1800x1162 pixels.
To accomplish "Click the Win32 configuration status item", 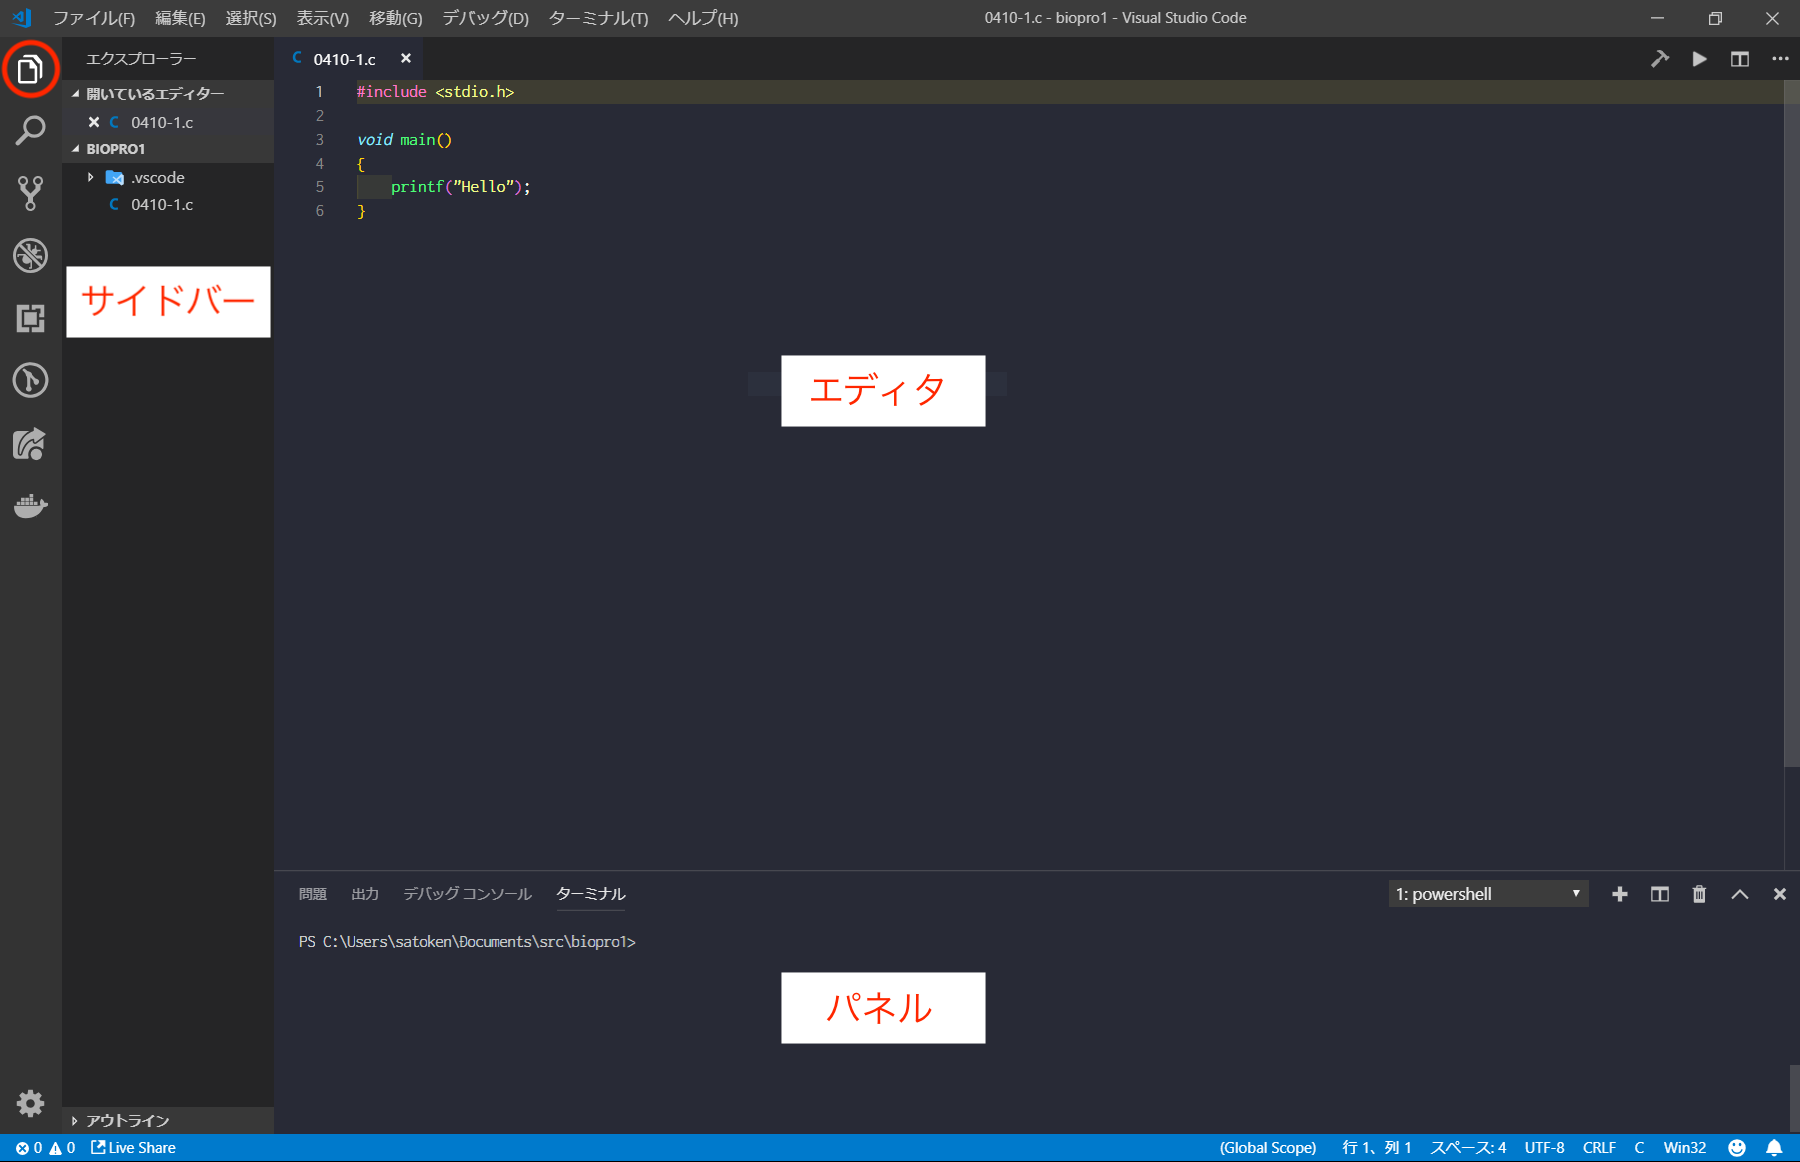I will click(x=1685, y=1148).
